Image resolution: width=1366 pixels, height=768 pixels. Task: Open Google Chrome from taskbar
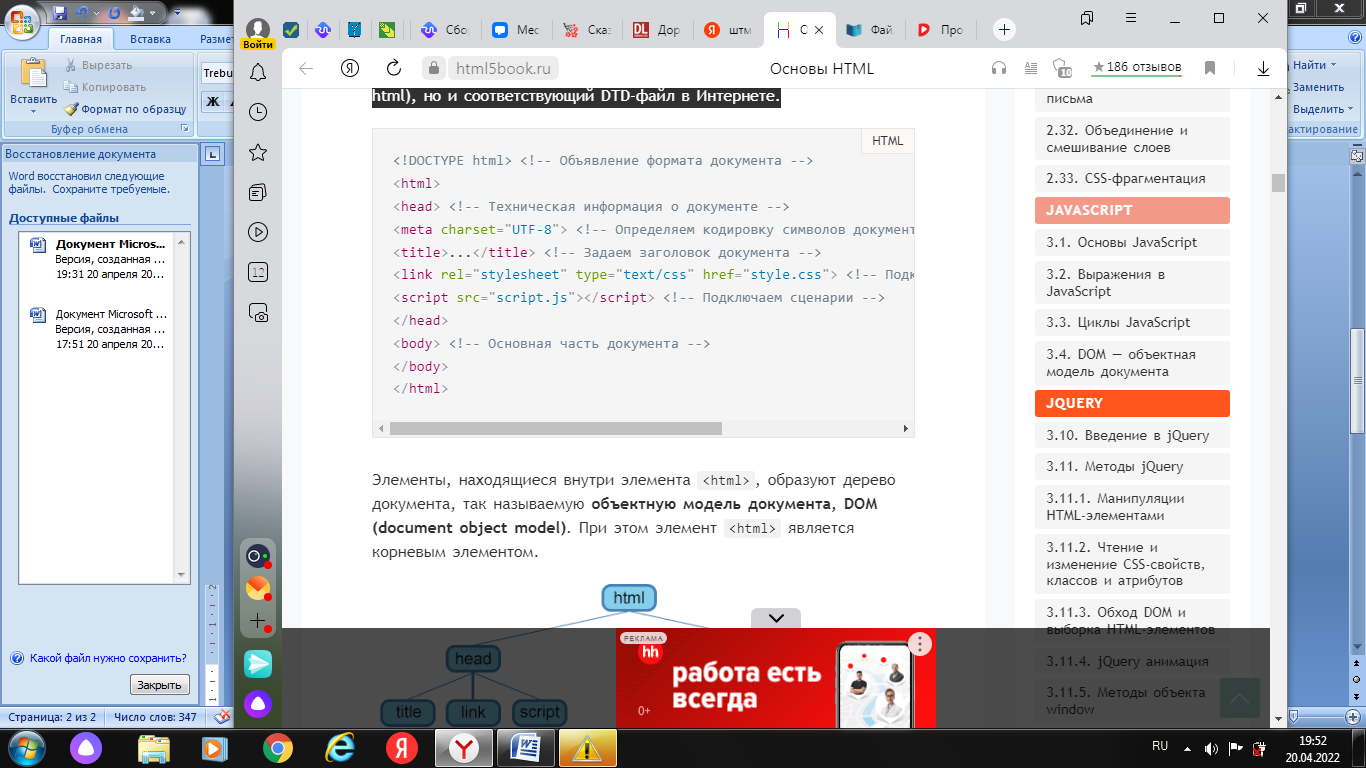(277, 748)
